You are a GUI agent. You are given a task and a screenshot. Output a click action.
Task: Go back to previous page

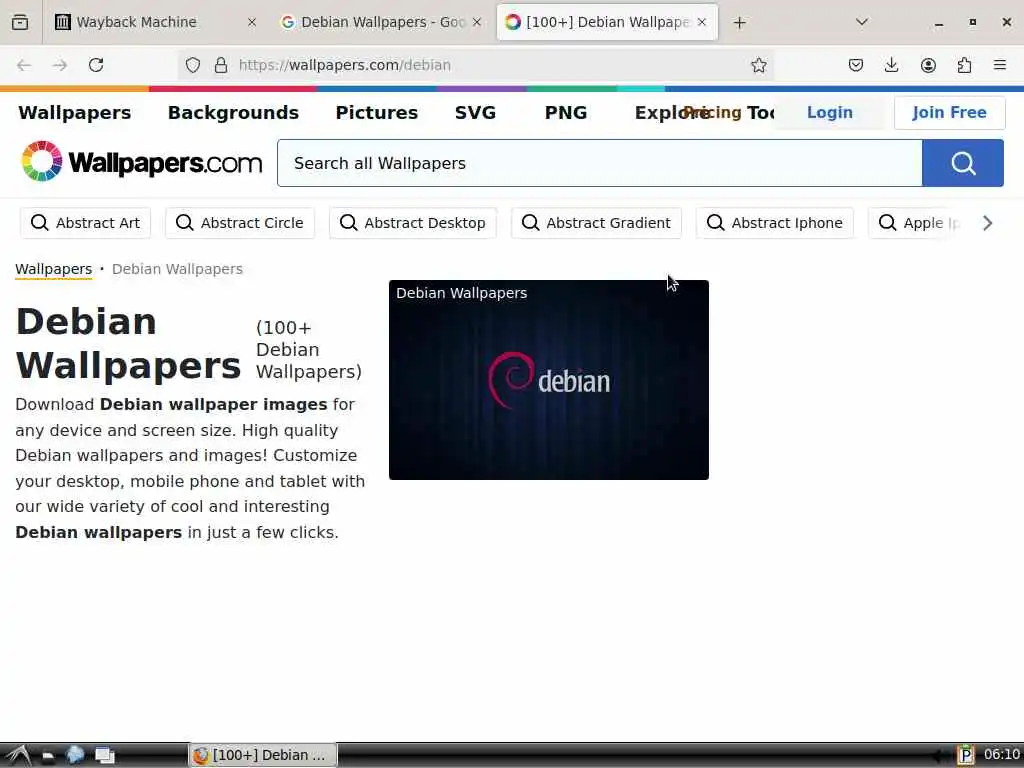(x=24, y=65)
